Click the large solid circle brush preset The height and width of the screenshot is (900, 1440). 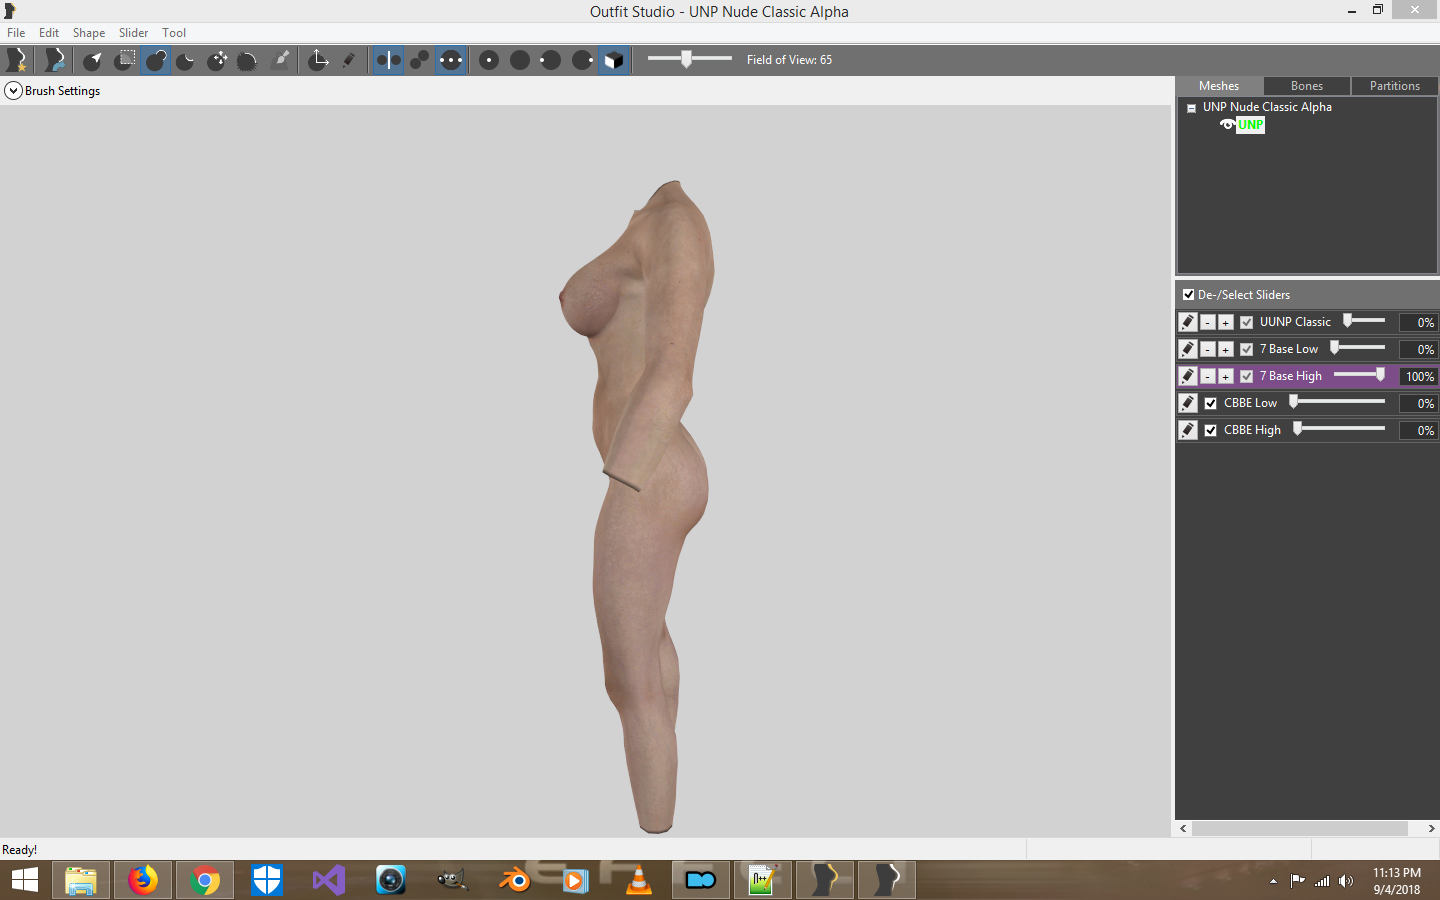click(x=520, y=60)
